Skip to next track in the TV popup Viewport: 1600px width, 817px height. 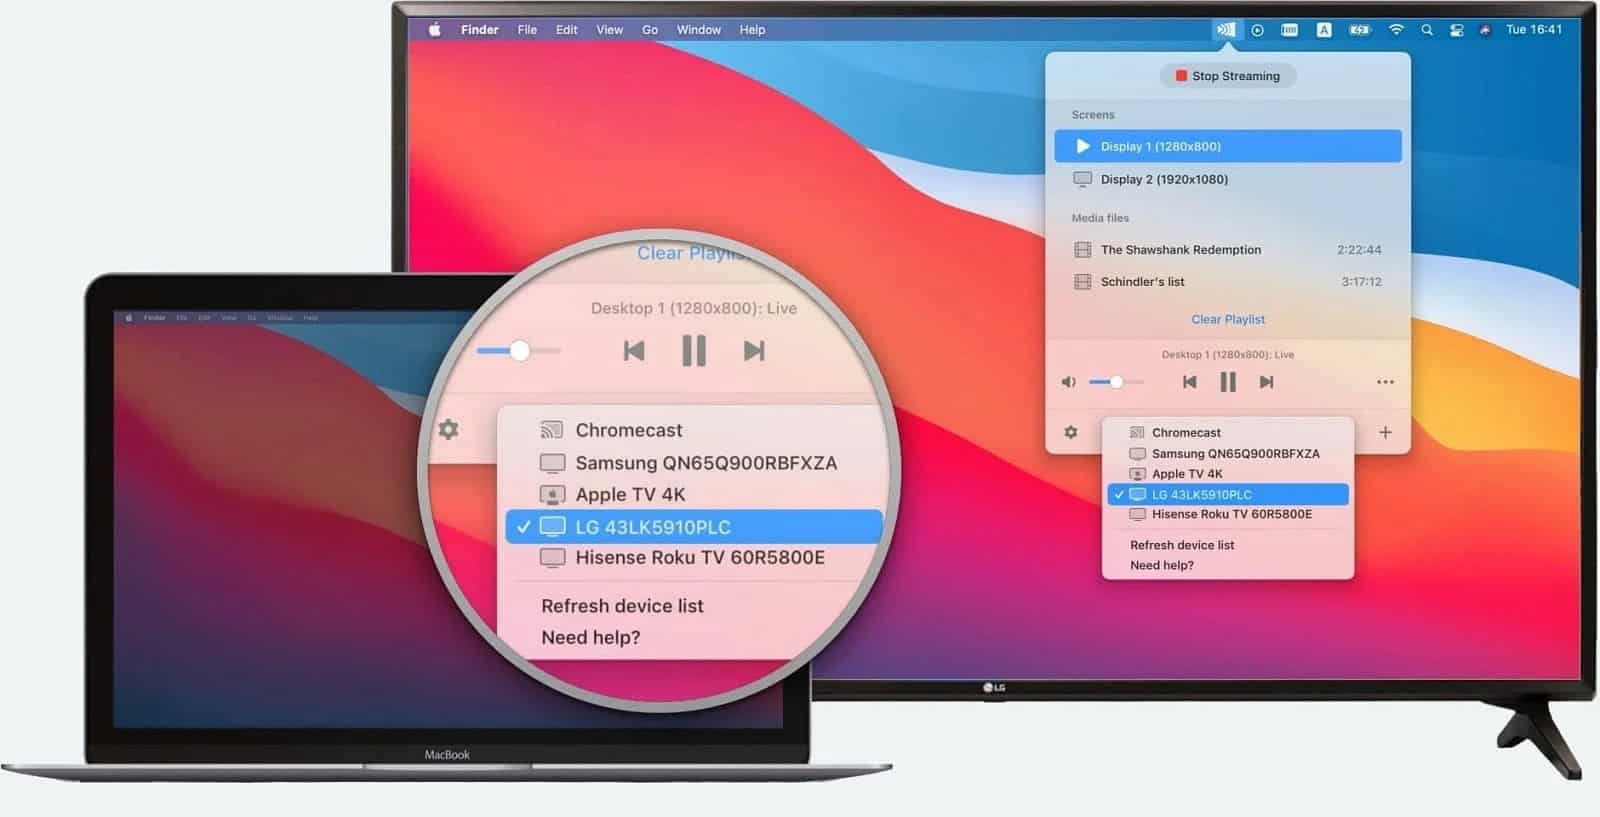[x=1266, y=382]
